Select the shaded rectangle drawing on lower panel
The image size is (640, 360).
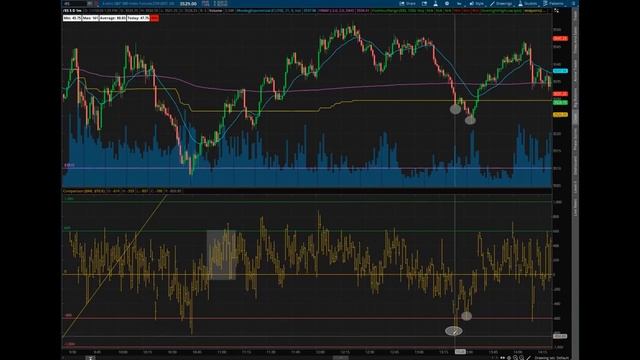[221, 255]
